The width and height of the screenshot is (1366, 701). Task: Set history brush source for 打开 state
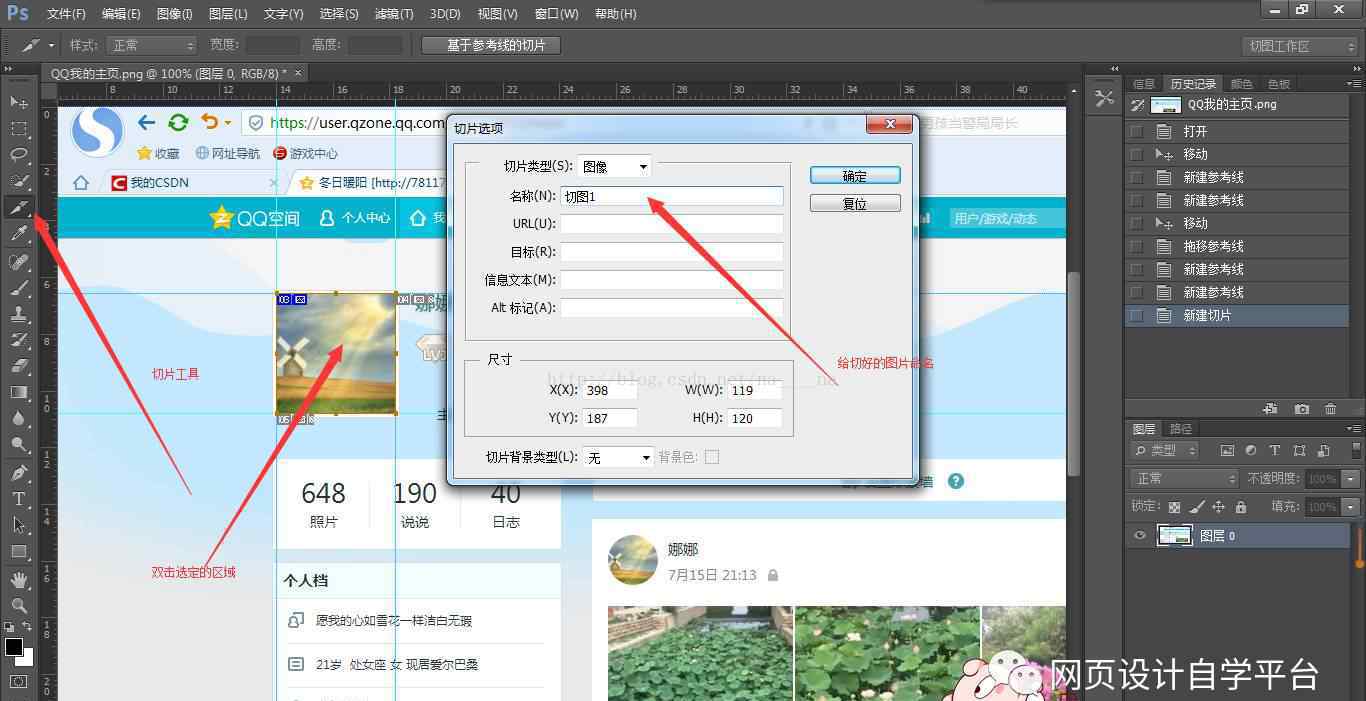click(x=1136, y=131)
